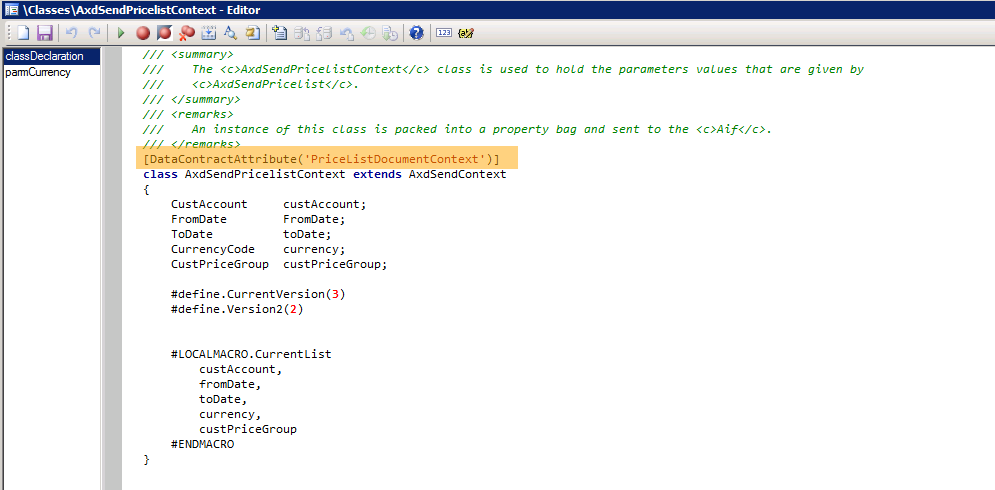
Task: Click the redo arrow in toolbar
Action: tap(94, 33)
